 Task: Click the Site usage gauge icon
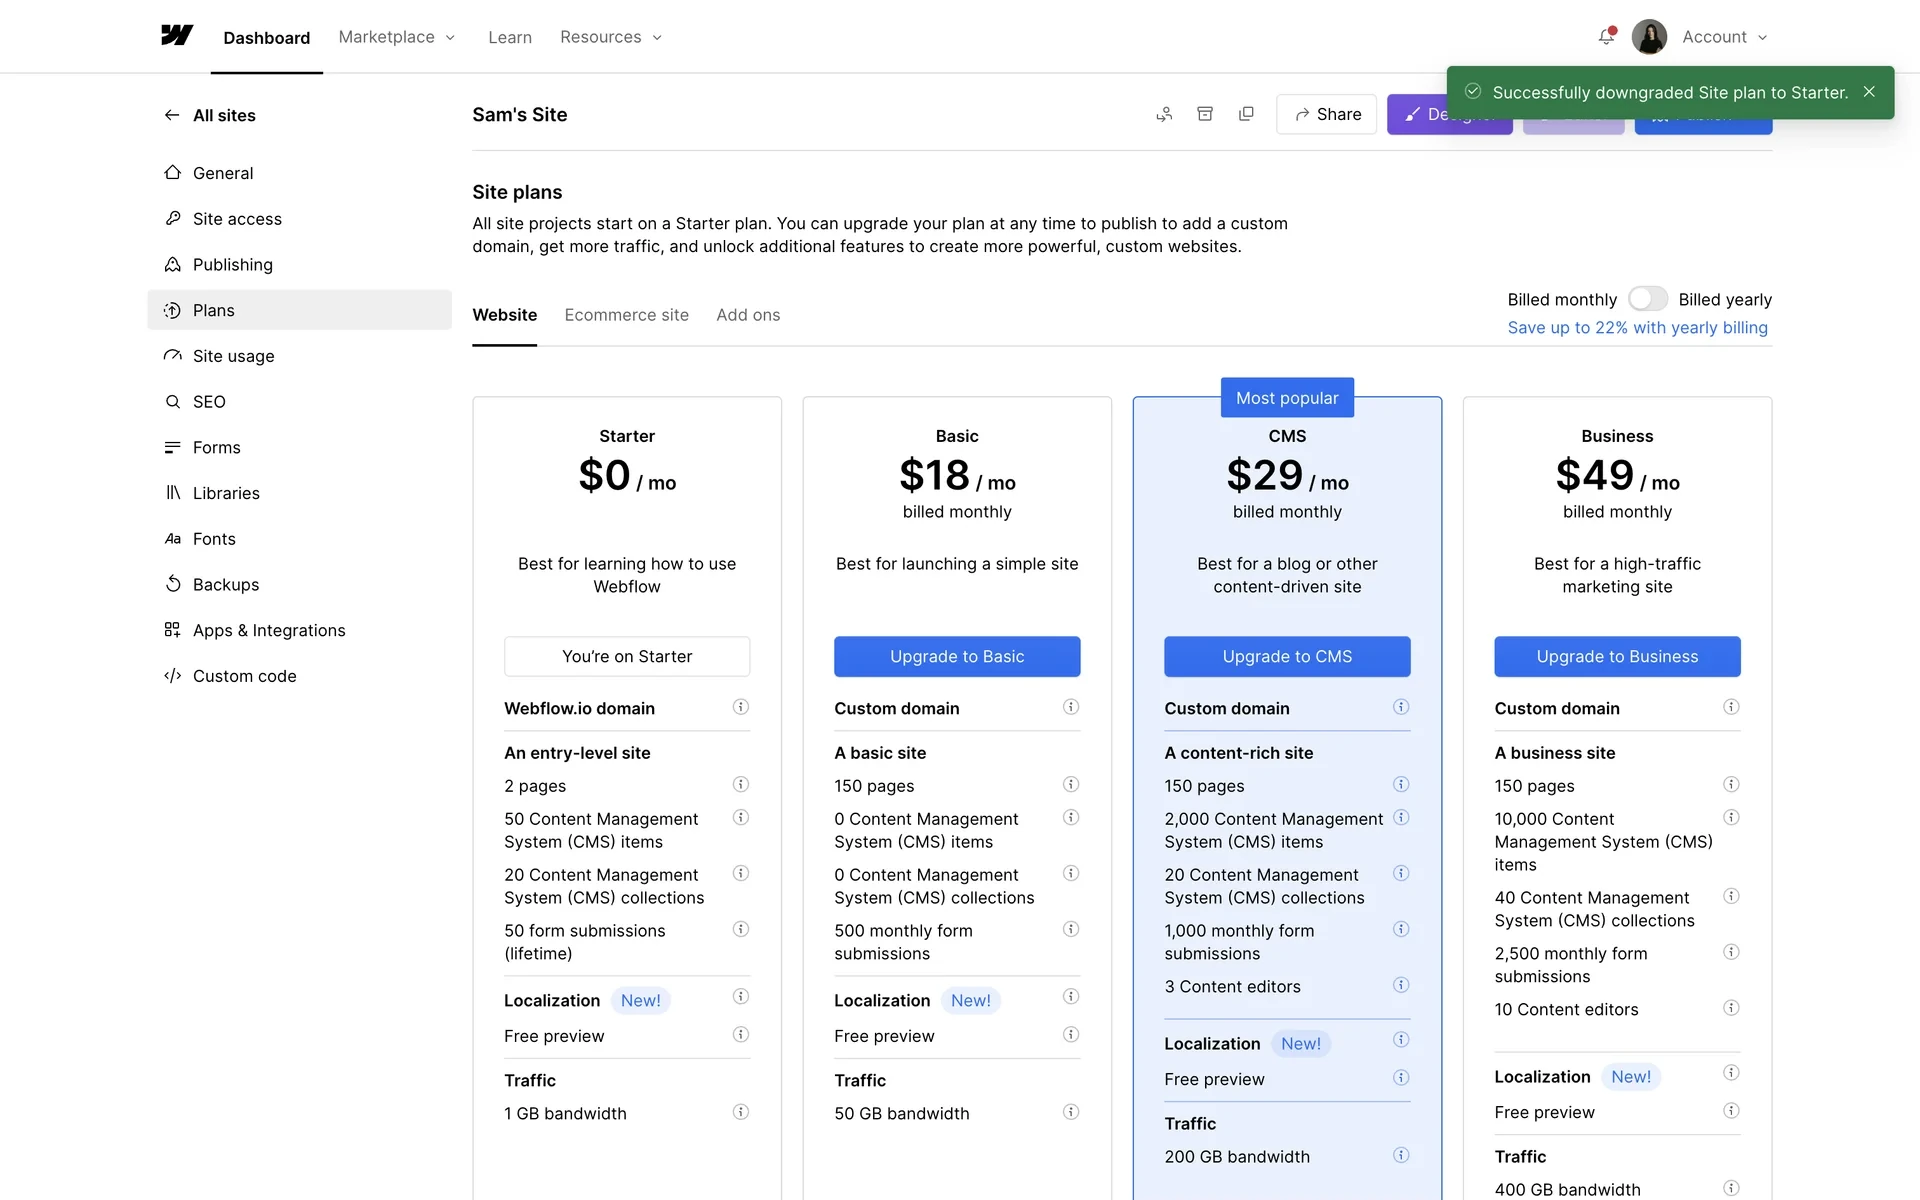pos(172,355)
